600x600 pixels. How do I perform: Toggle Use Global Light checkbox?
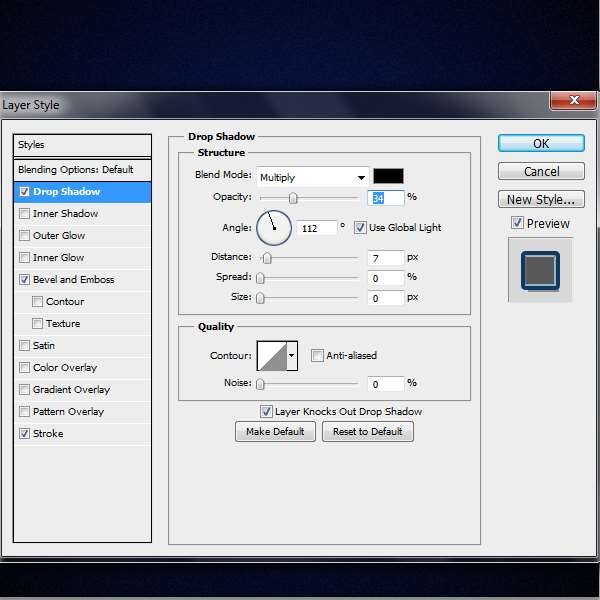pos(360,228)
